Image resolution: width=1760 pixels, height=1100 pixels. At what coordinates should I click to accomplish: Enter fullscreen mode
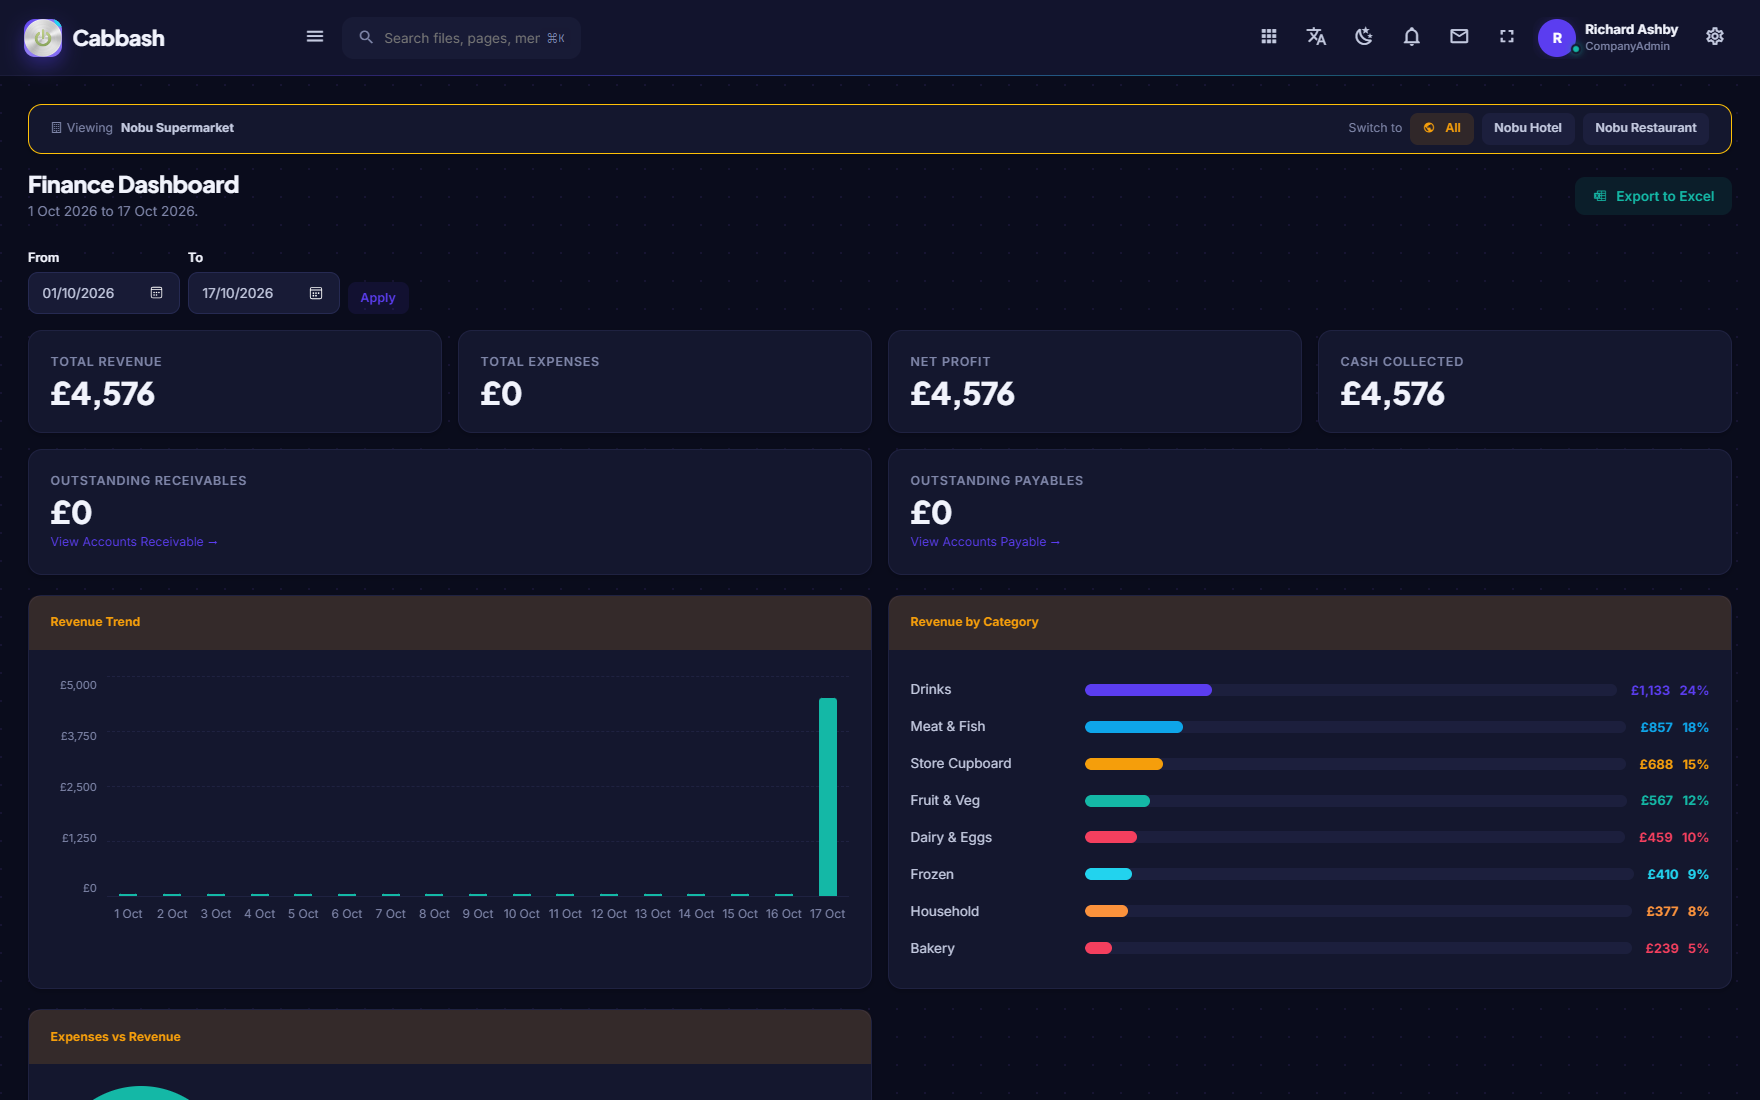pos(1507,37)
